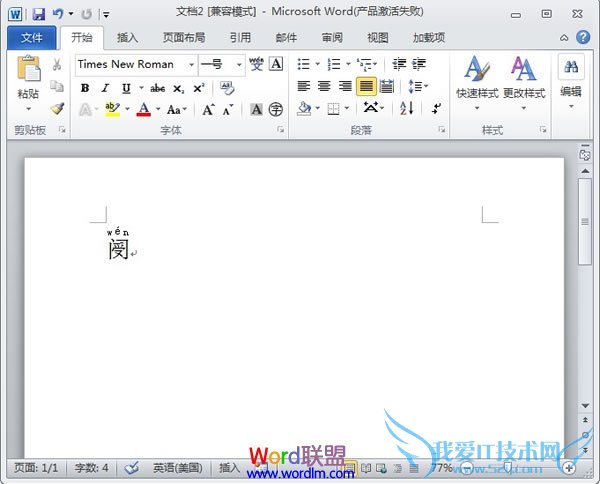Image resolution: width=600 pixels, height=484 pixels.
Task: Click the Save icon in quick access toolbar
Action: click(38, 15)
